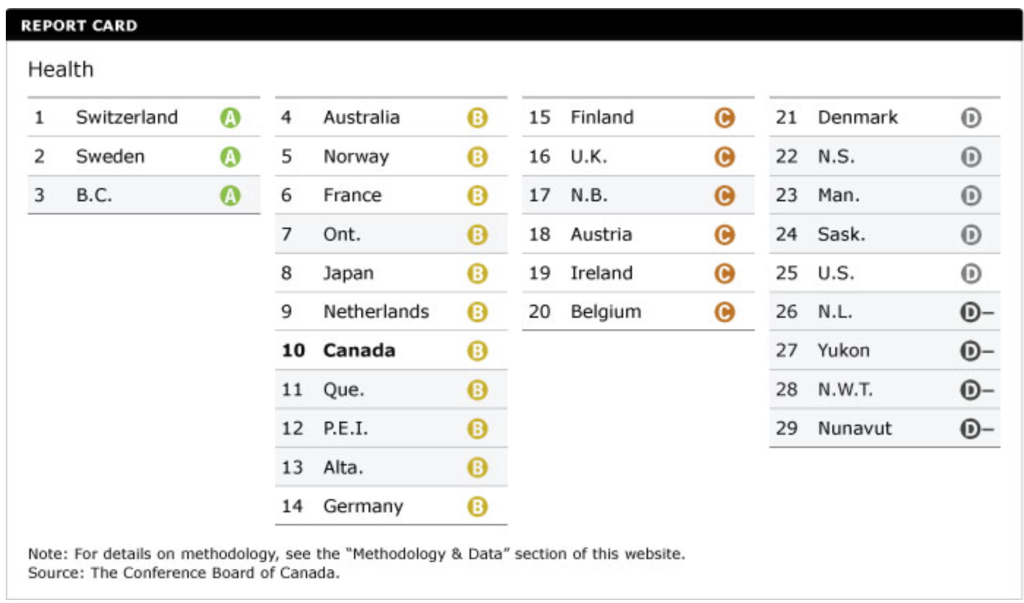This screenshot has width=1024, height=603.
Task: Click the orange C grade icon beside Finland
Action: (x=724, y=118)
